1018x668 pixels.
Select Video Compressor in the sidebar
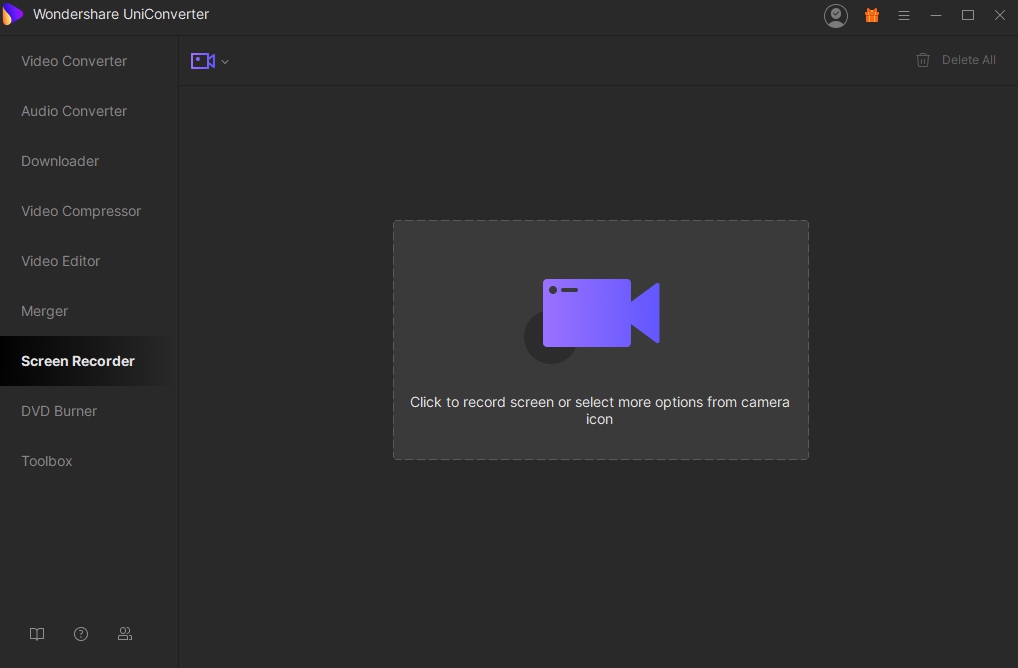tap(81, 211)
